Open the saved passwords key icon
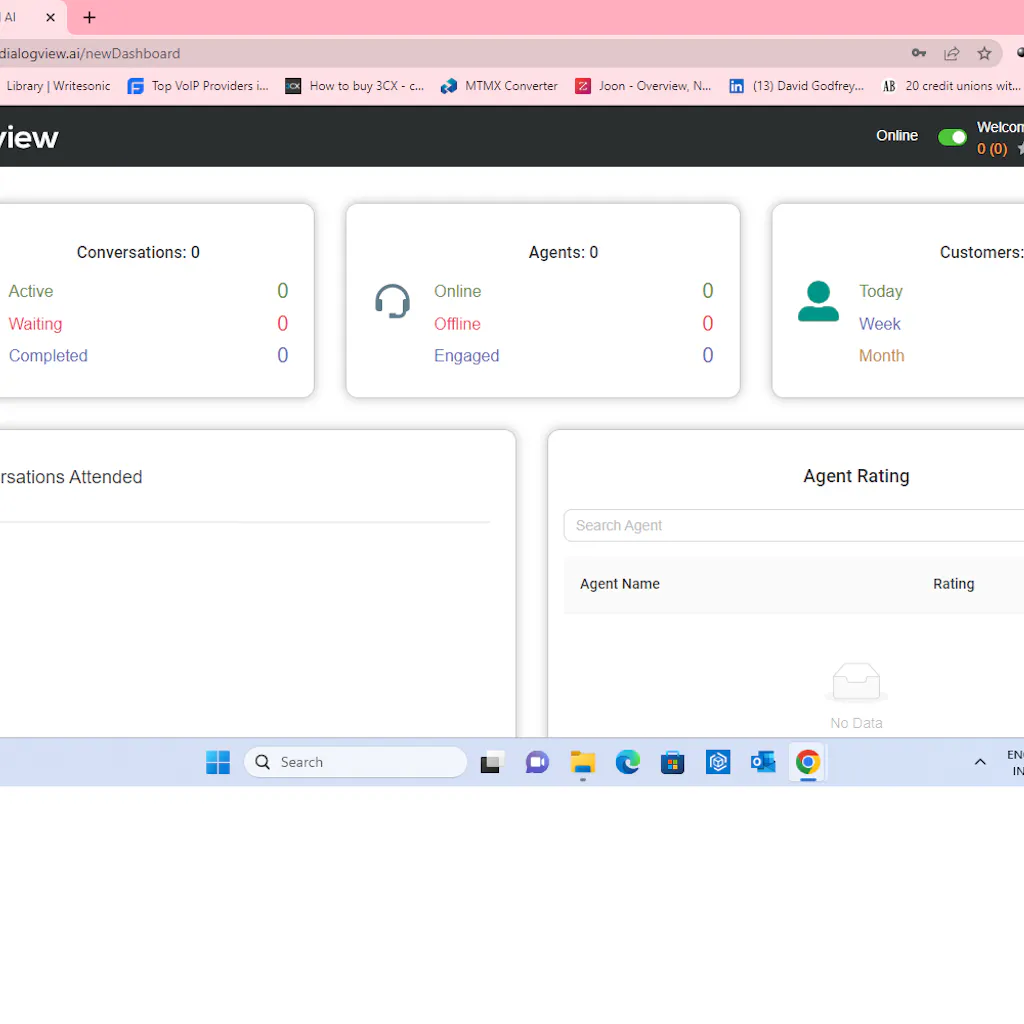 [x=918, y=53]
